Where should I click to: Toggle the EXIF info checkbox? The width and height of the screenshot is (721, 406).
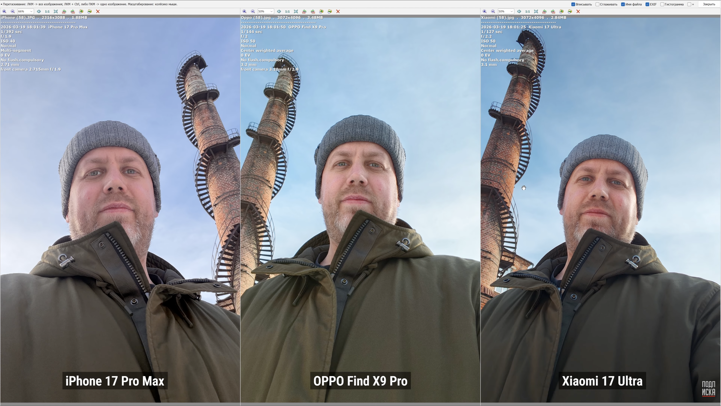pos(647,4)
